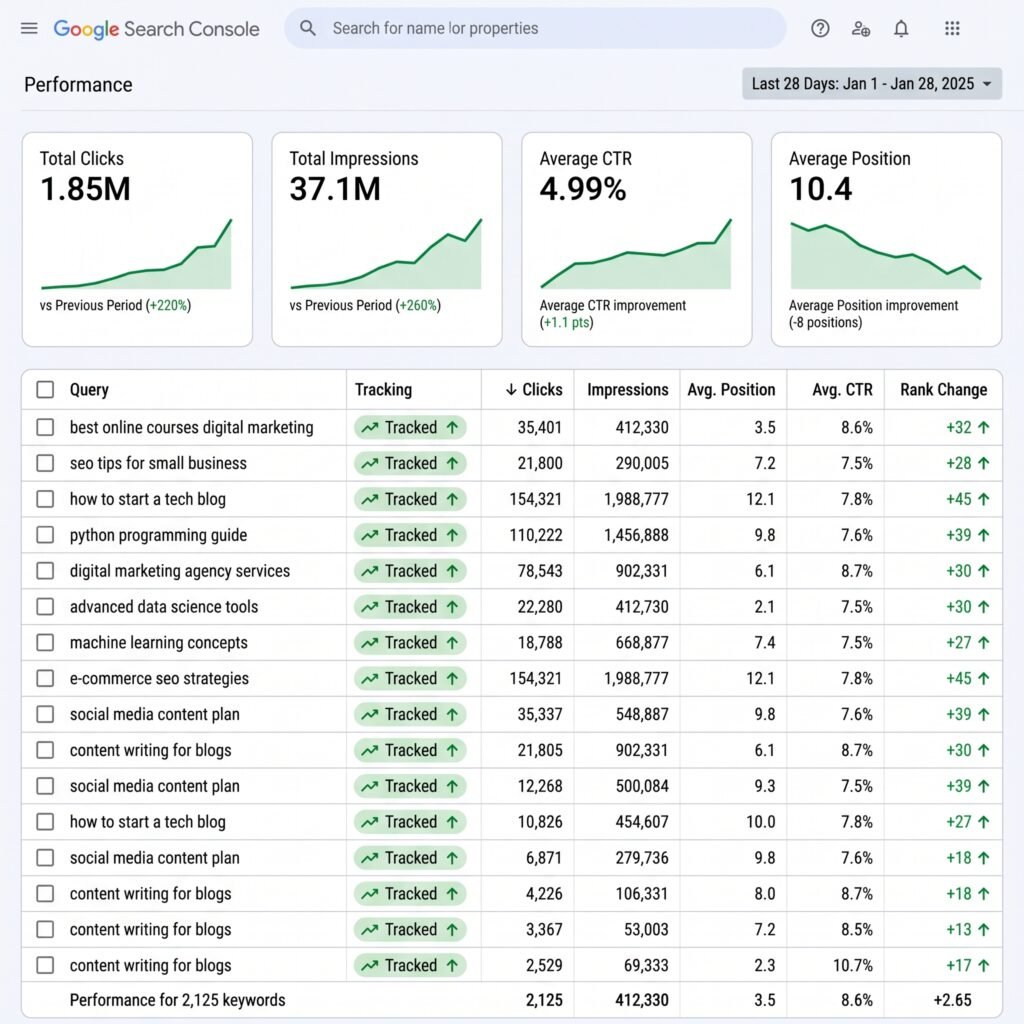Viewport: 1024px width, 1024px height.
Task: Open the user management icon
Action: coord(861,28)
